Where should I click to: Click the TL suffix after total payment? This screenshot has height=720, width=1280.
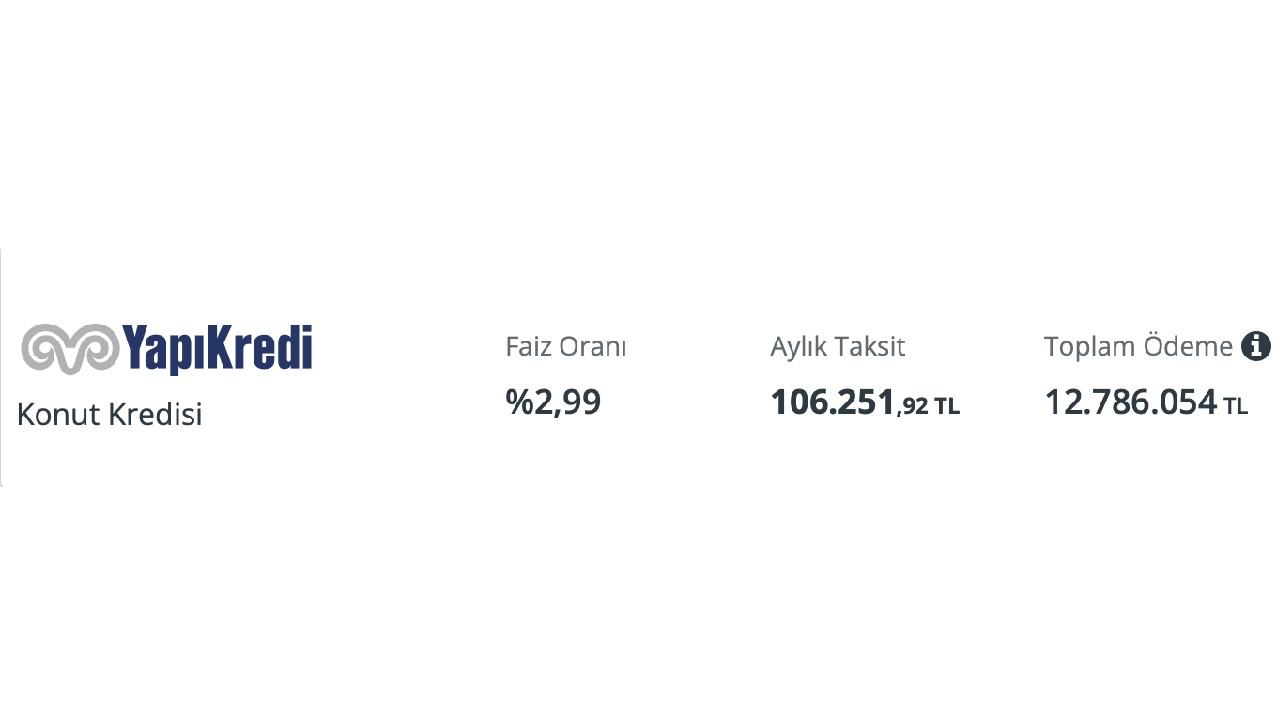point(1236,407)
